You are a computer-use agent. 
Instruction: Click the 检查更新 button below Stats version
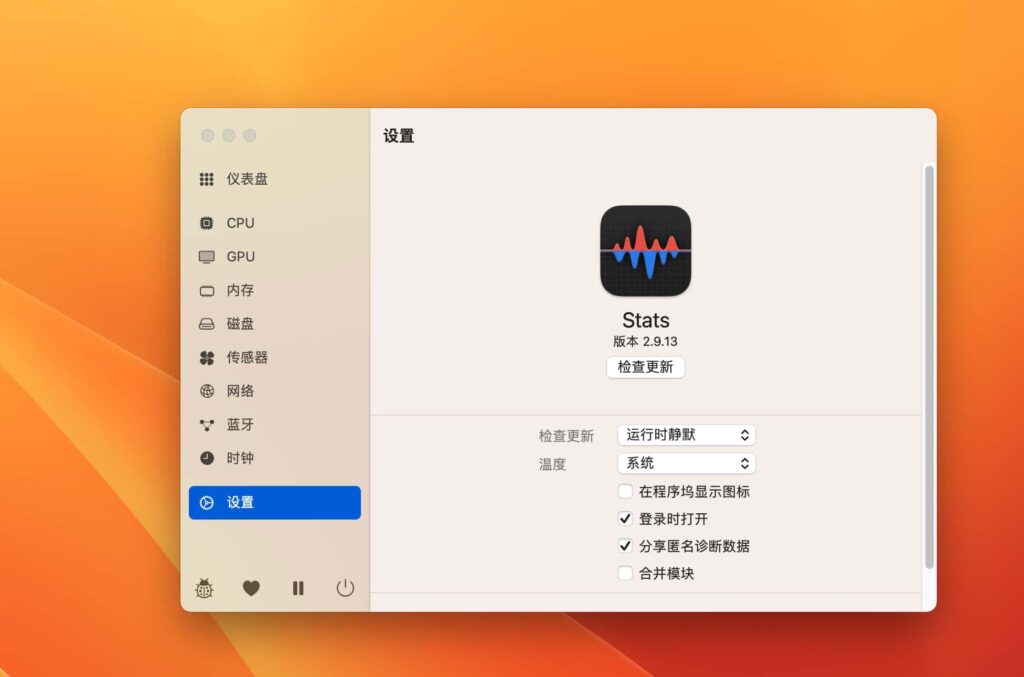(x=645, y=367)
